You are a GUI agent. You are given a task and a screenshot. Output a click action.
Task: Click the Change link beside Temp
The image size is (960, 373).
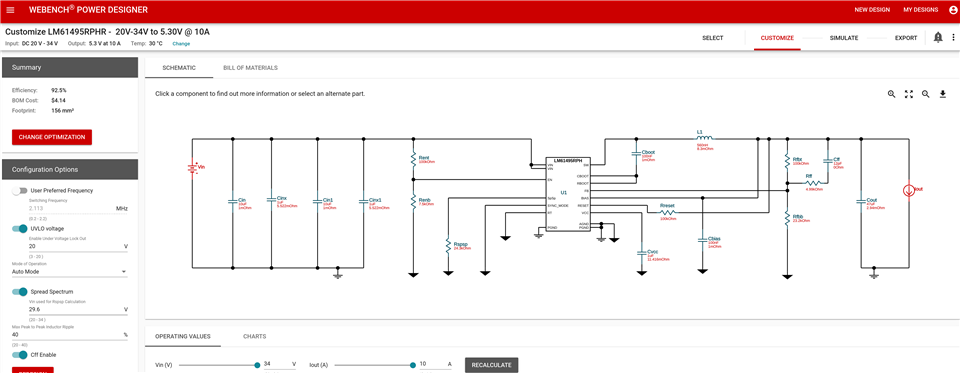(x=181, y=43)
